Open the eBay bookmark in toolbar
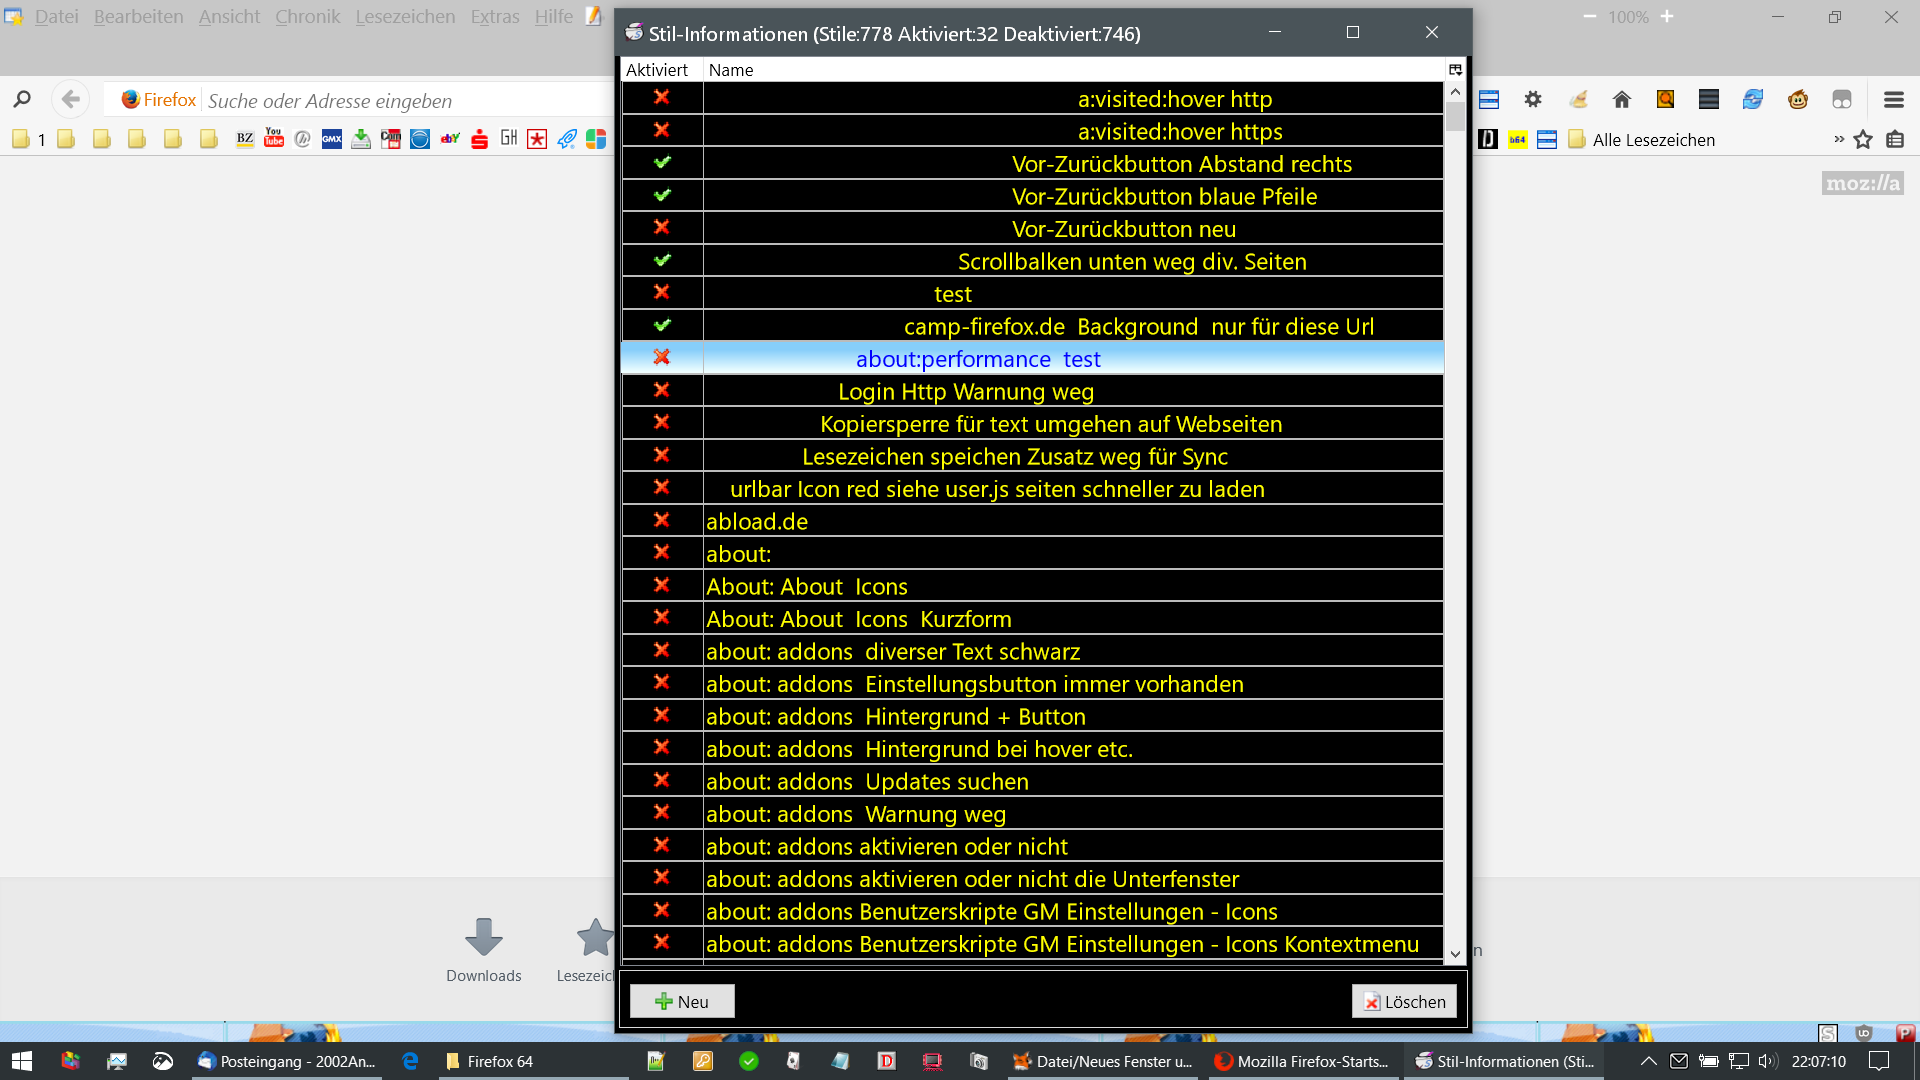 pyautogui.click(x=450, y=139)
